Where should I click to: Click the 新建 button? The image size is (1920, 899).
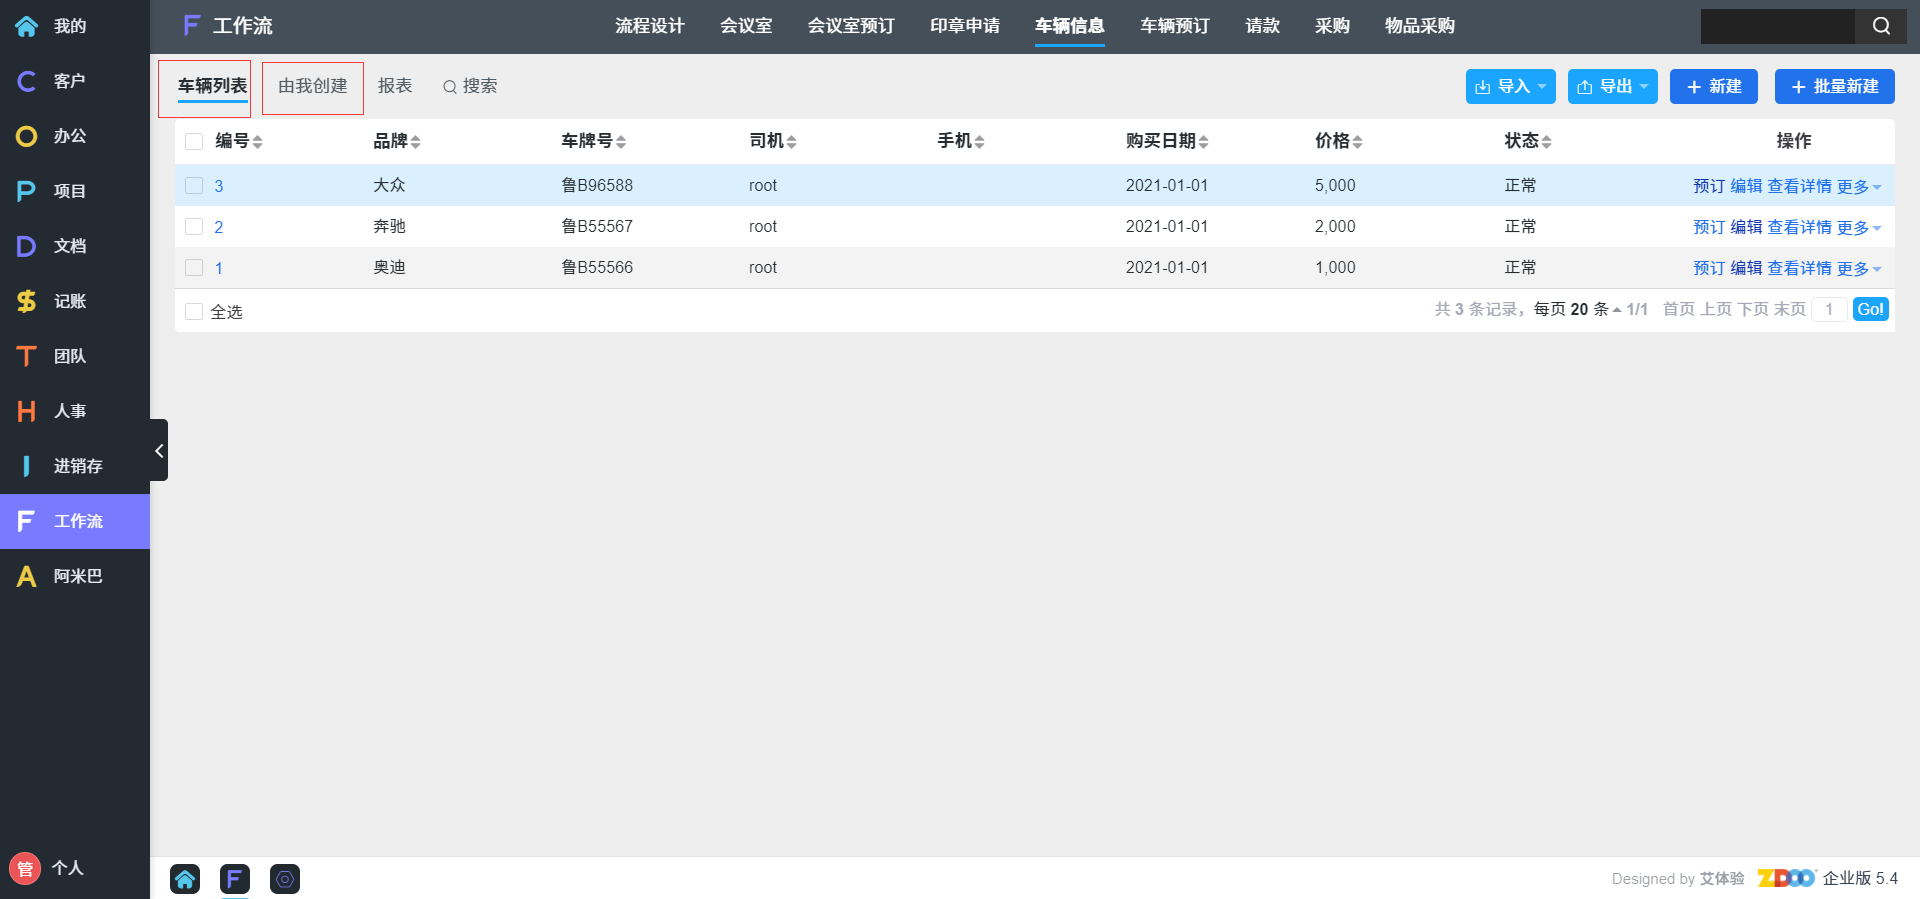click(x=1713, y=87)
